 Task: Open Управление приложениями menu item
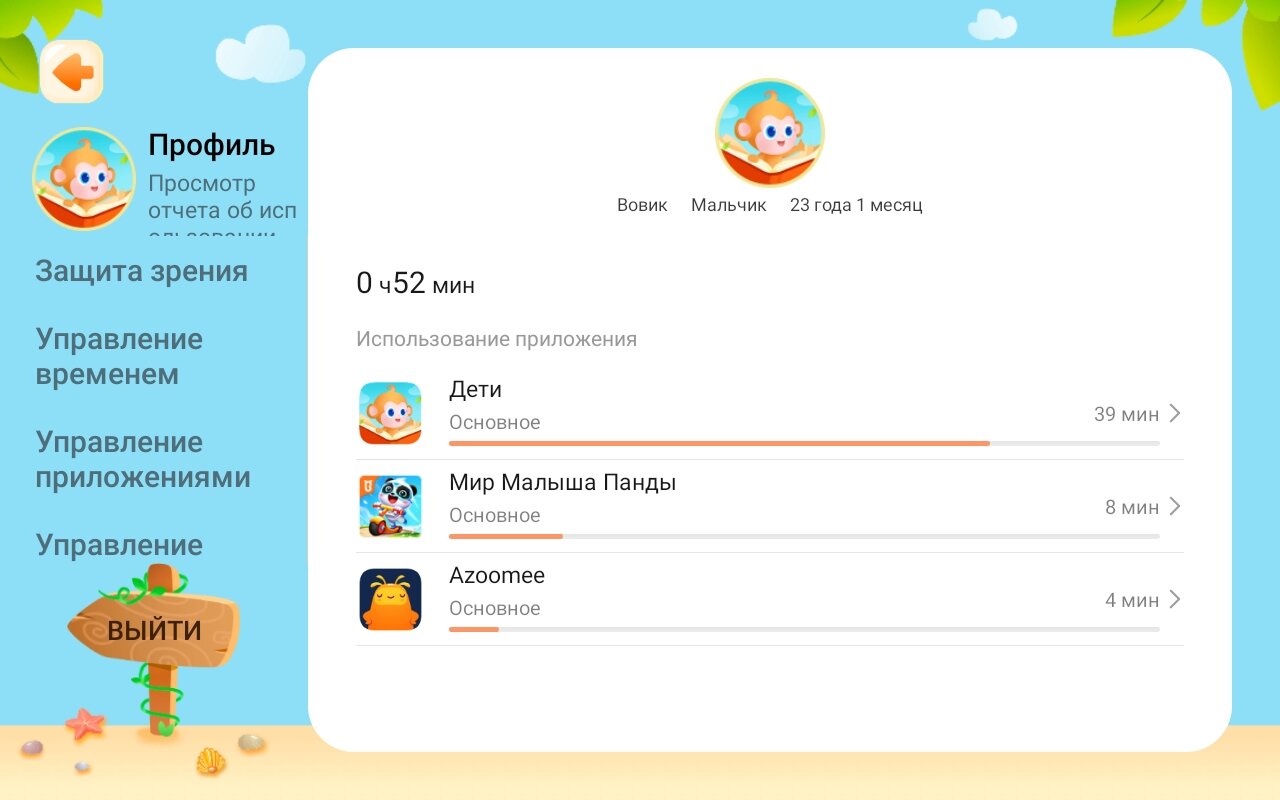tap(143, 460)
